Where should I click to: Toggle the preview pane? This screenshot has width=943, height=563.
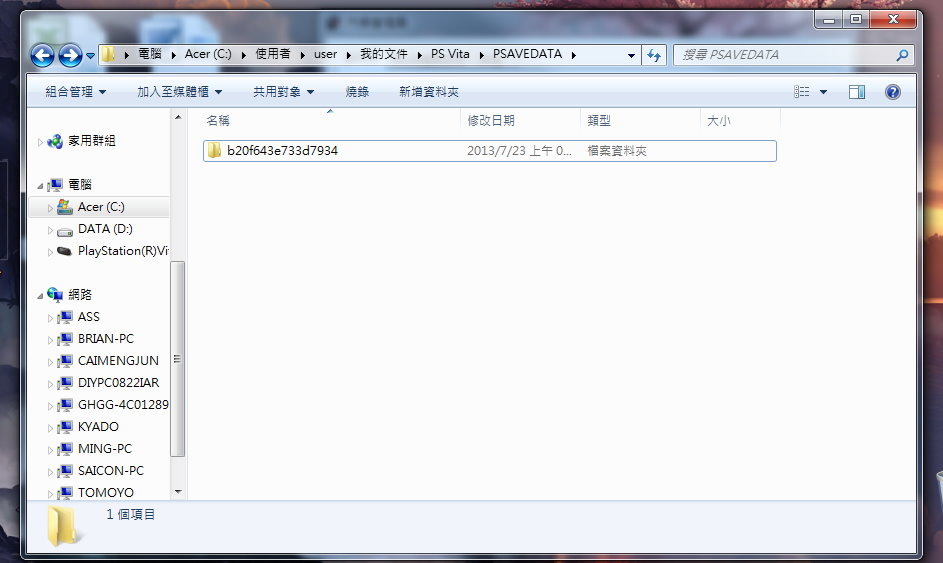click(857, 92)
